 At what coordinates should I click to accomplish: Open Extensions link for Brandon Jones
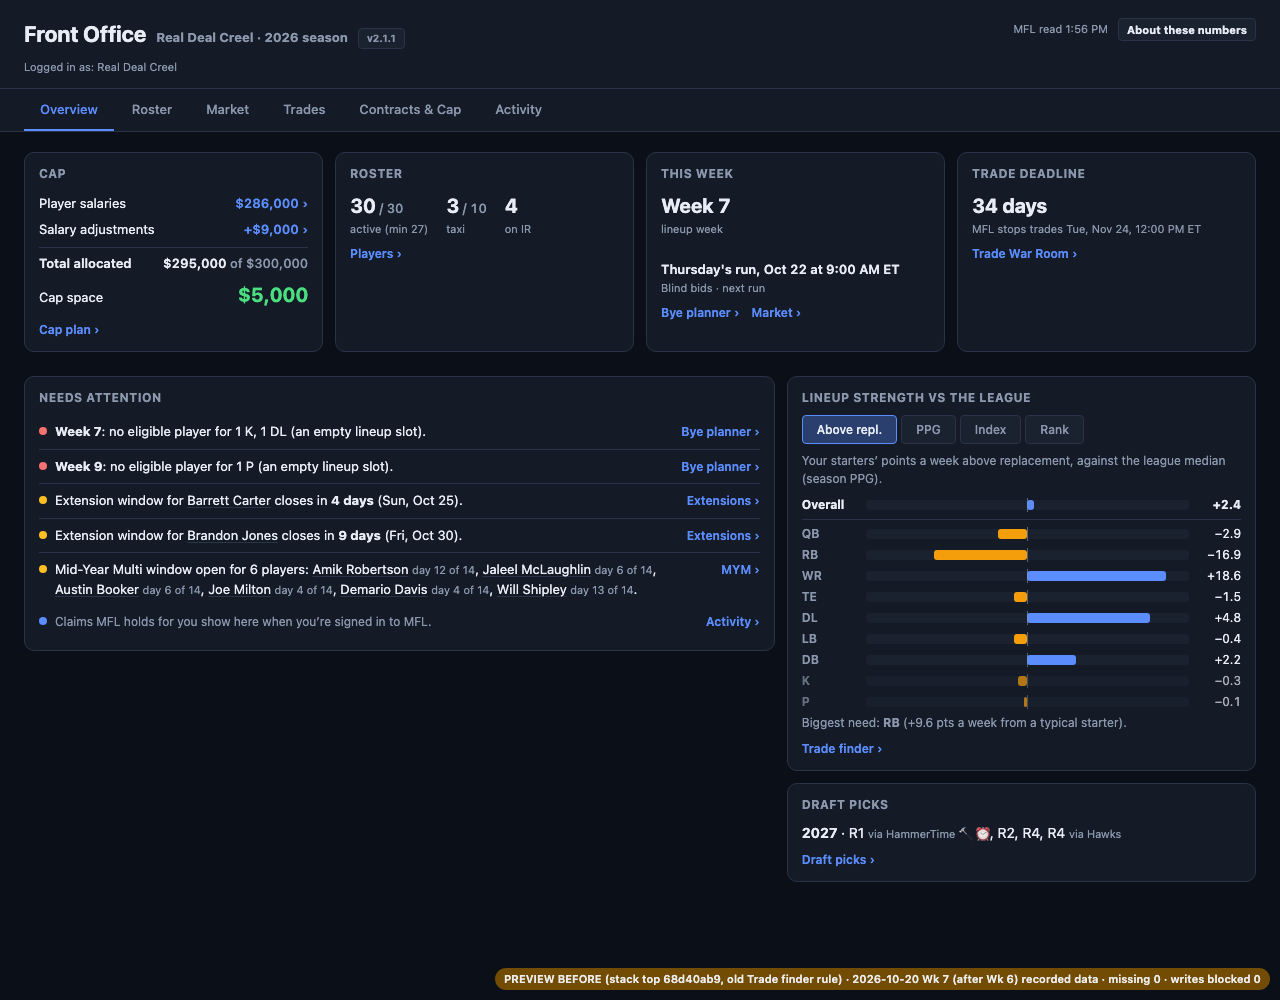(723, 535)
